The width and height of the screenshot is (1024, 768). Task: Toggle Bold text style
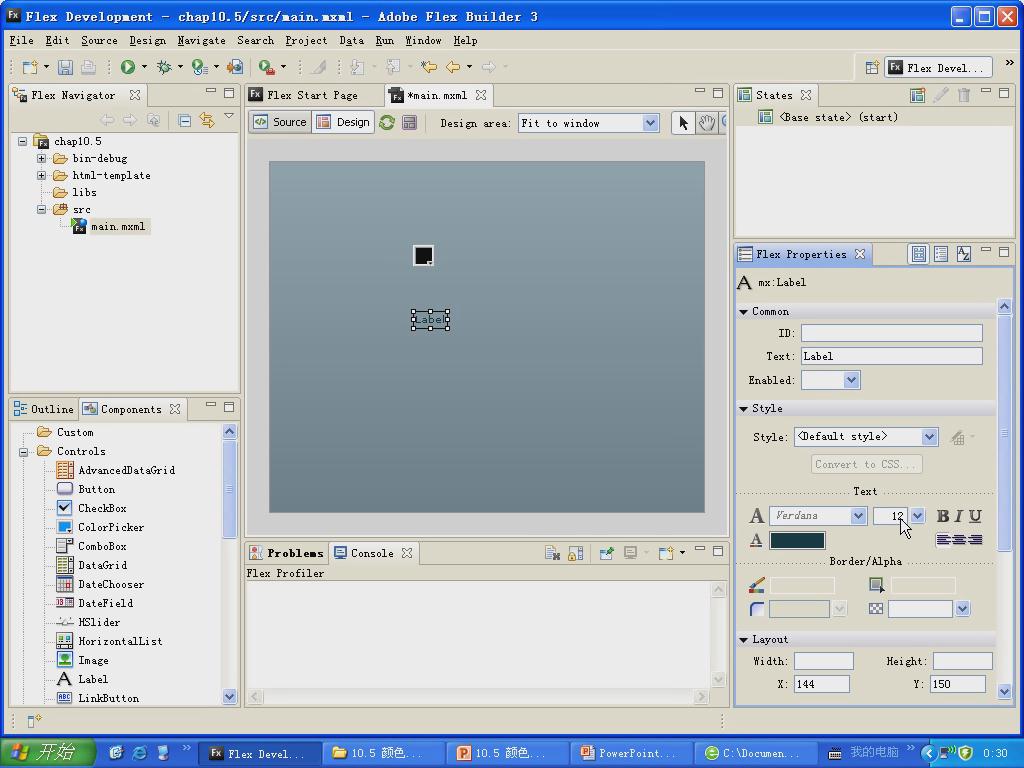pyautogui.click(x=942, y=516)
